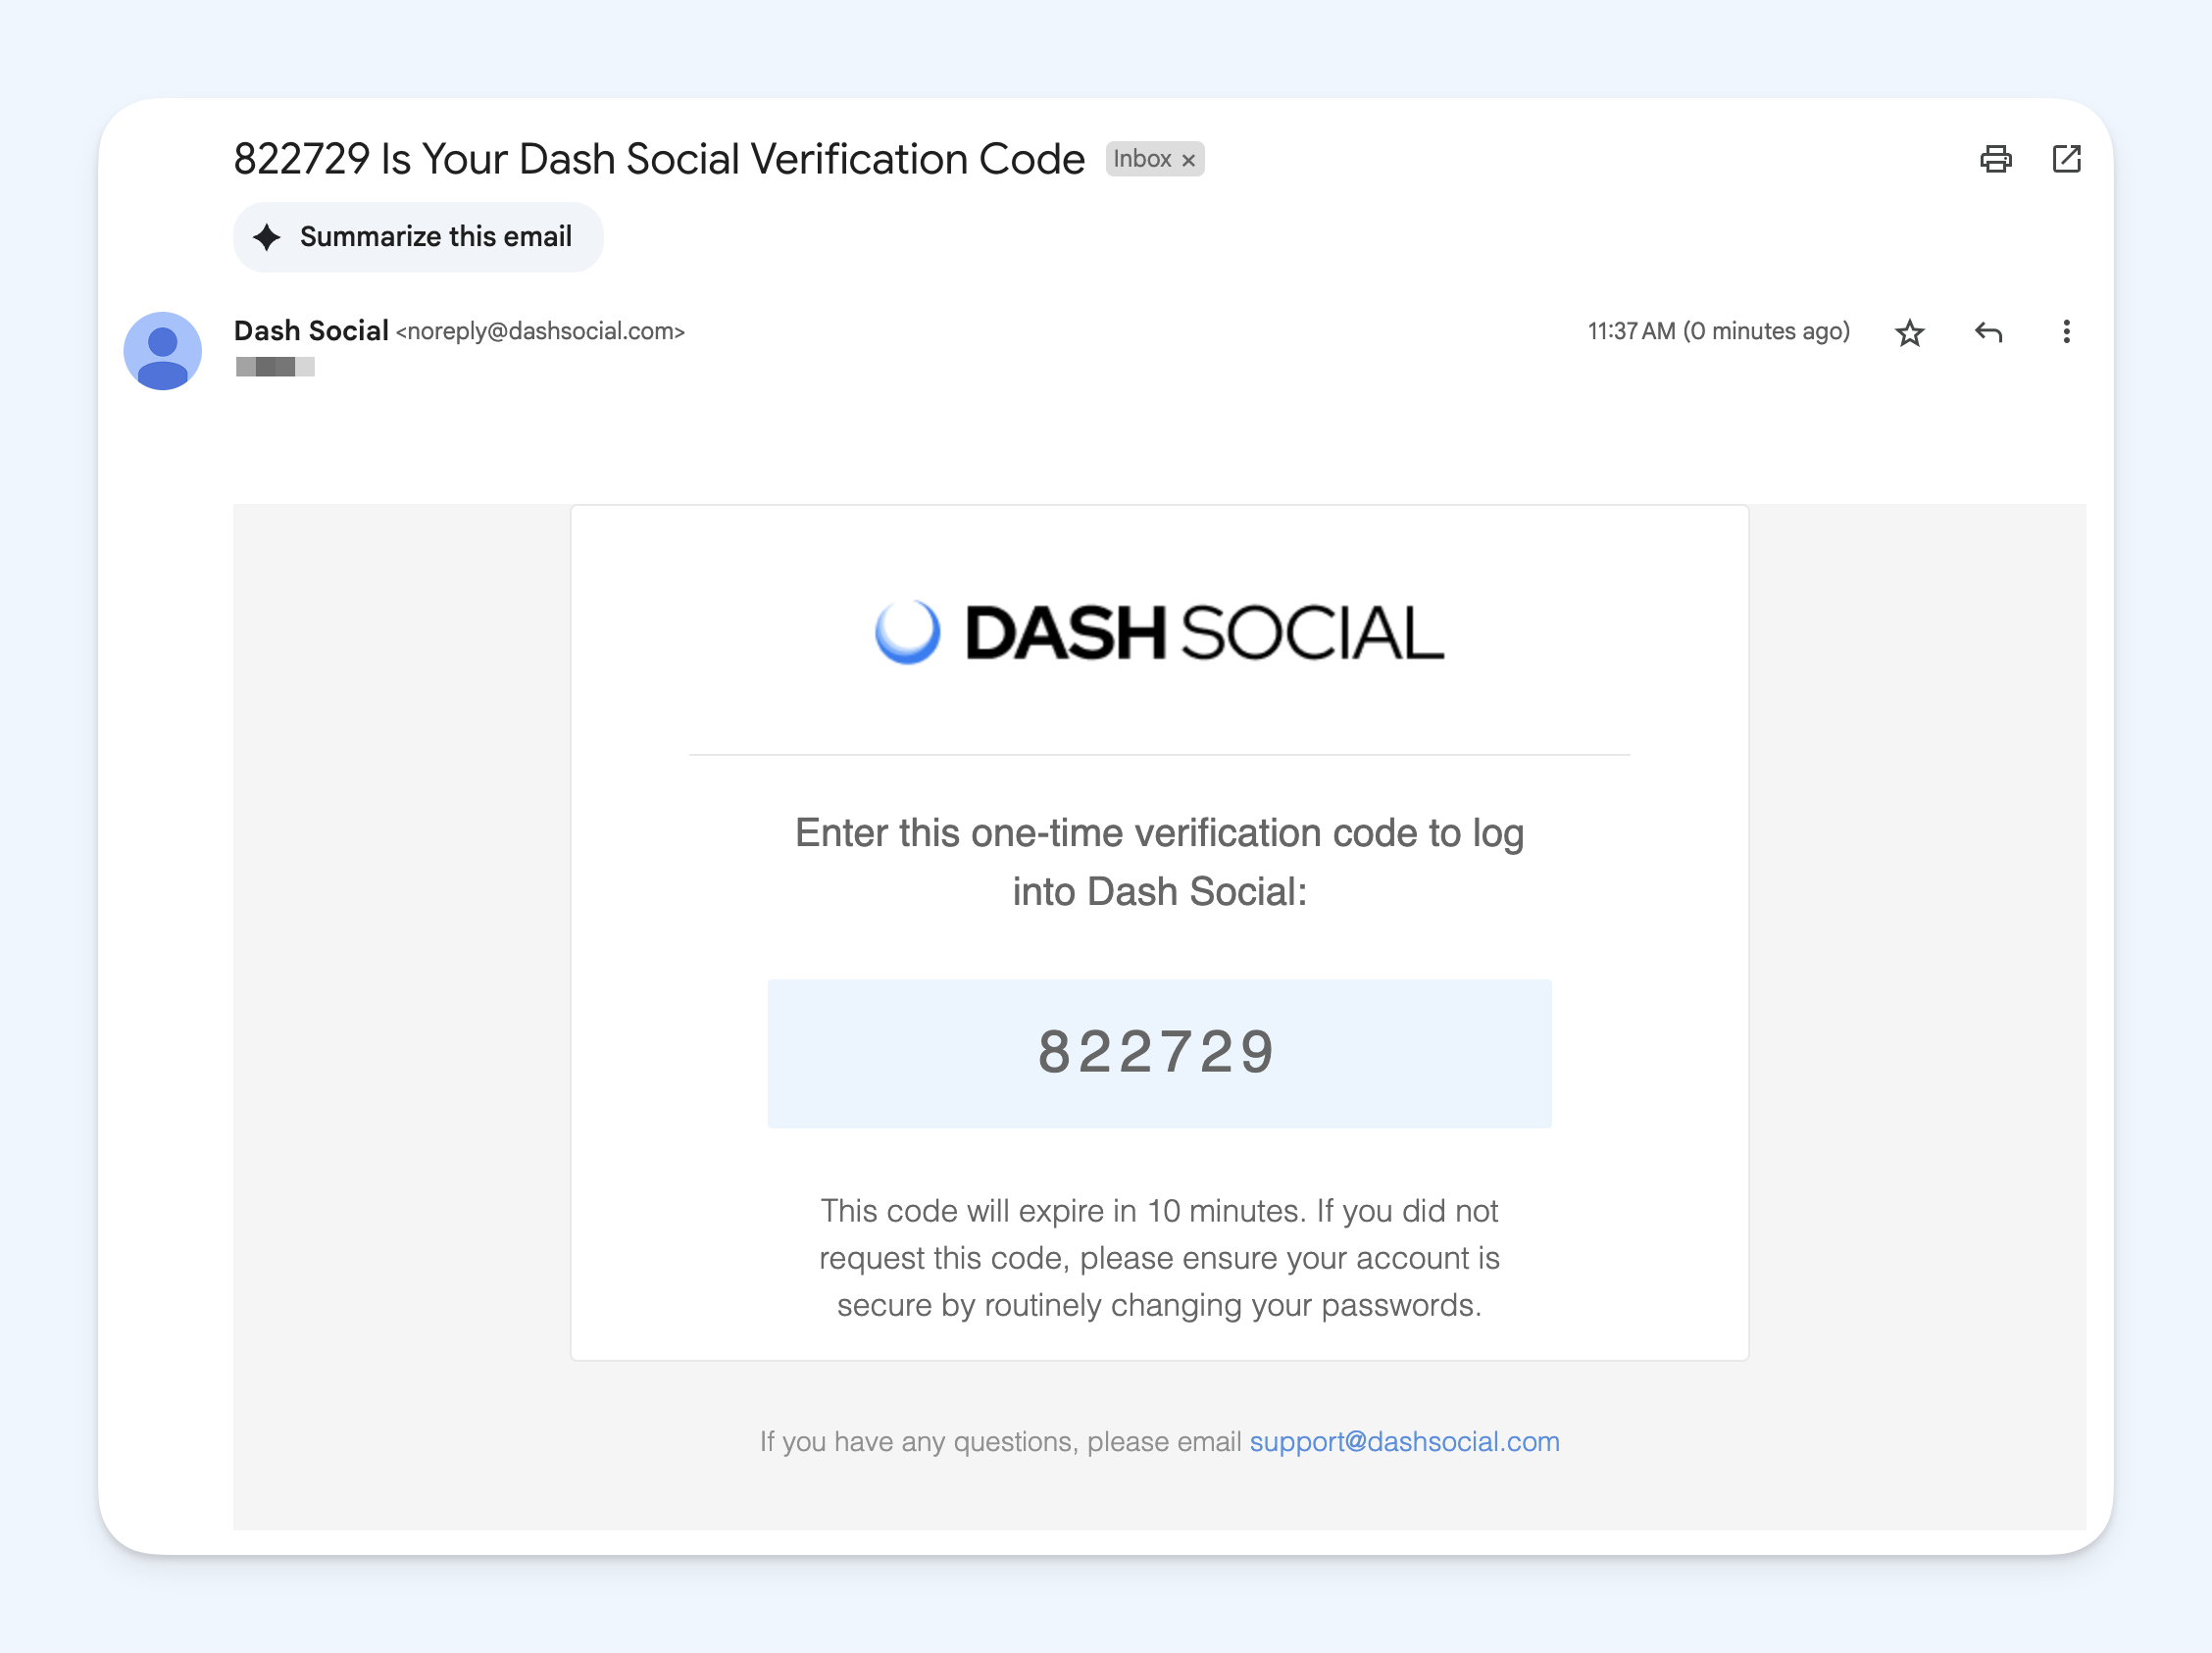Image resolution: width=2212 pixels, height=1653 pixels.
Task: Click the bold Dash Social sender name
Action: pyautogui.click(x=311, y=331)
